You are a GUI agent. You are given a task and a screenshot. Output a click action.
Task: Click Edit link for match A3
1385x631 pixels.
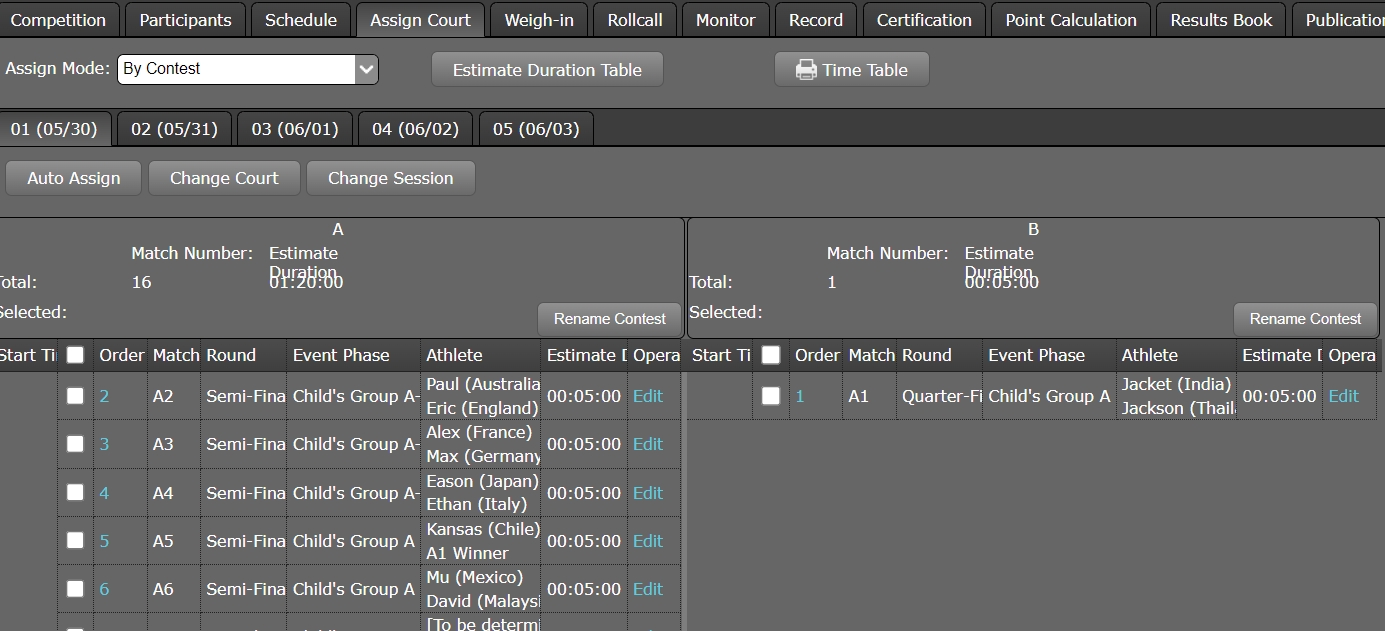[x=647, y=444]
